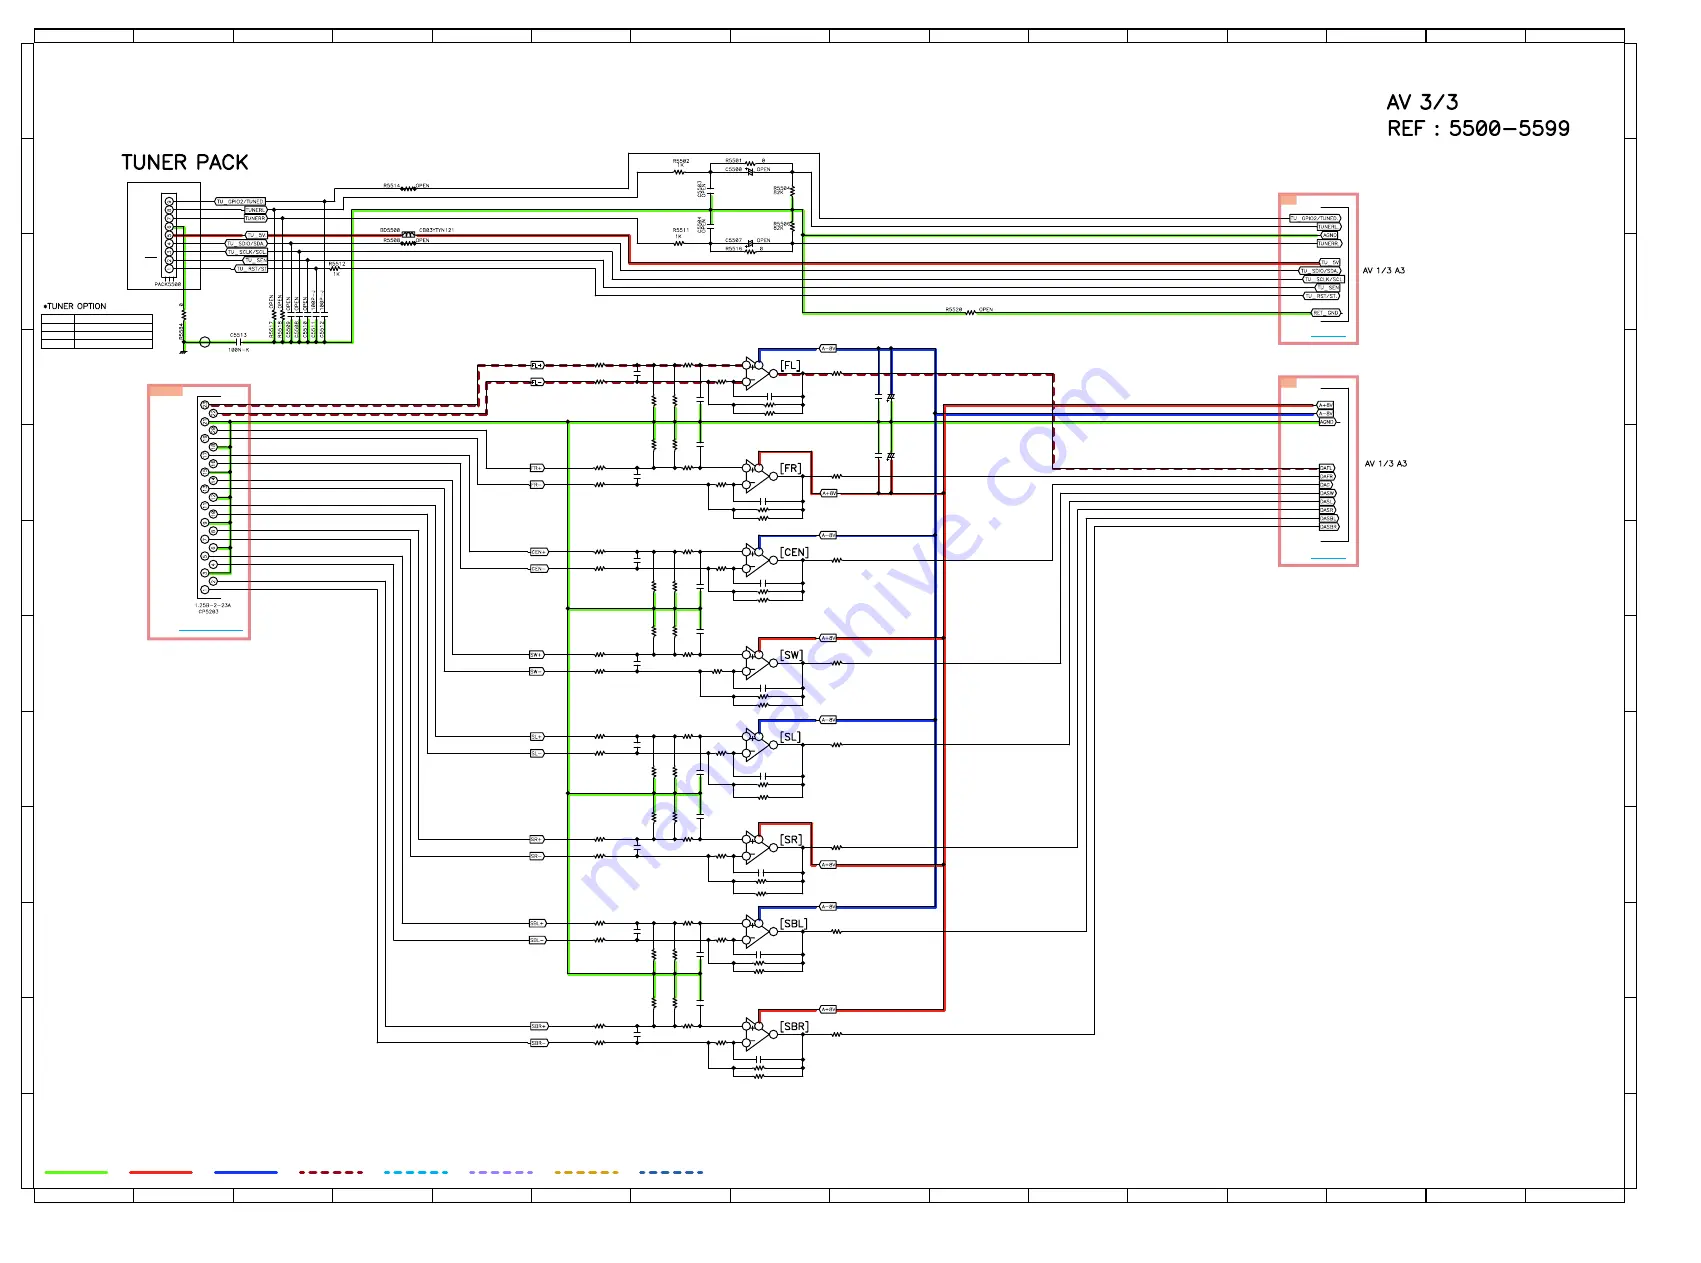Click the [SL] channel label
This screenshot has width=1701, height=1263.
click(790, 737)
